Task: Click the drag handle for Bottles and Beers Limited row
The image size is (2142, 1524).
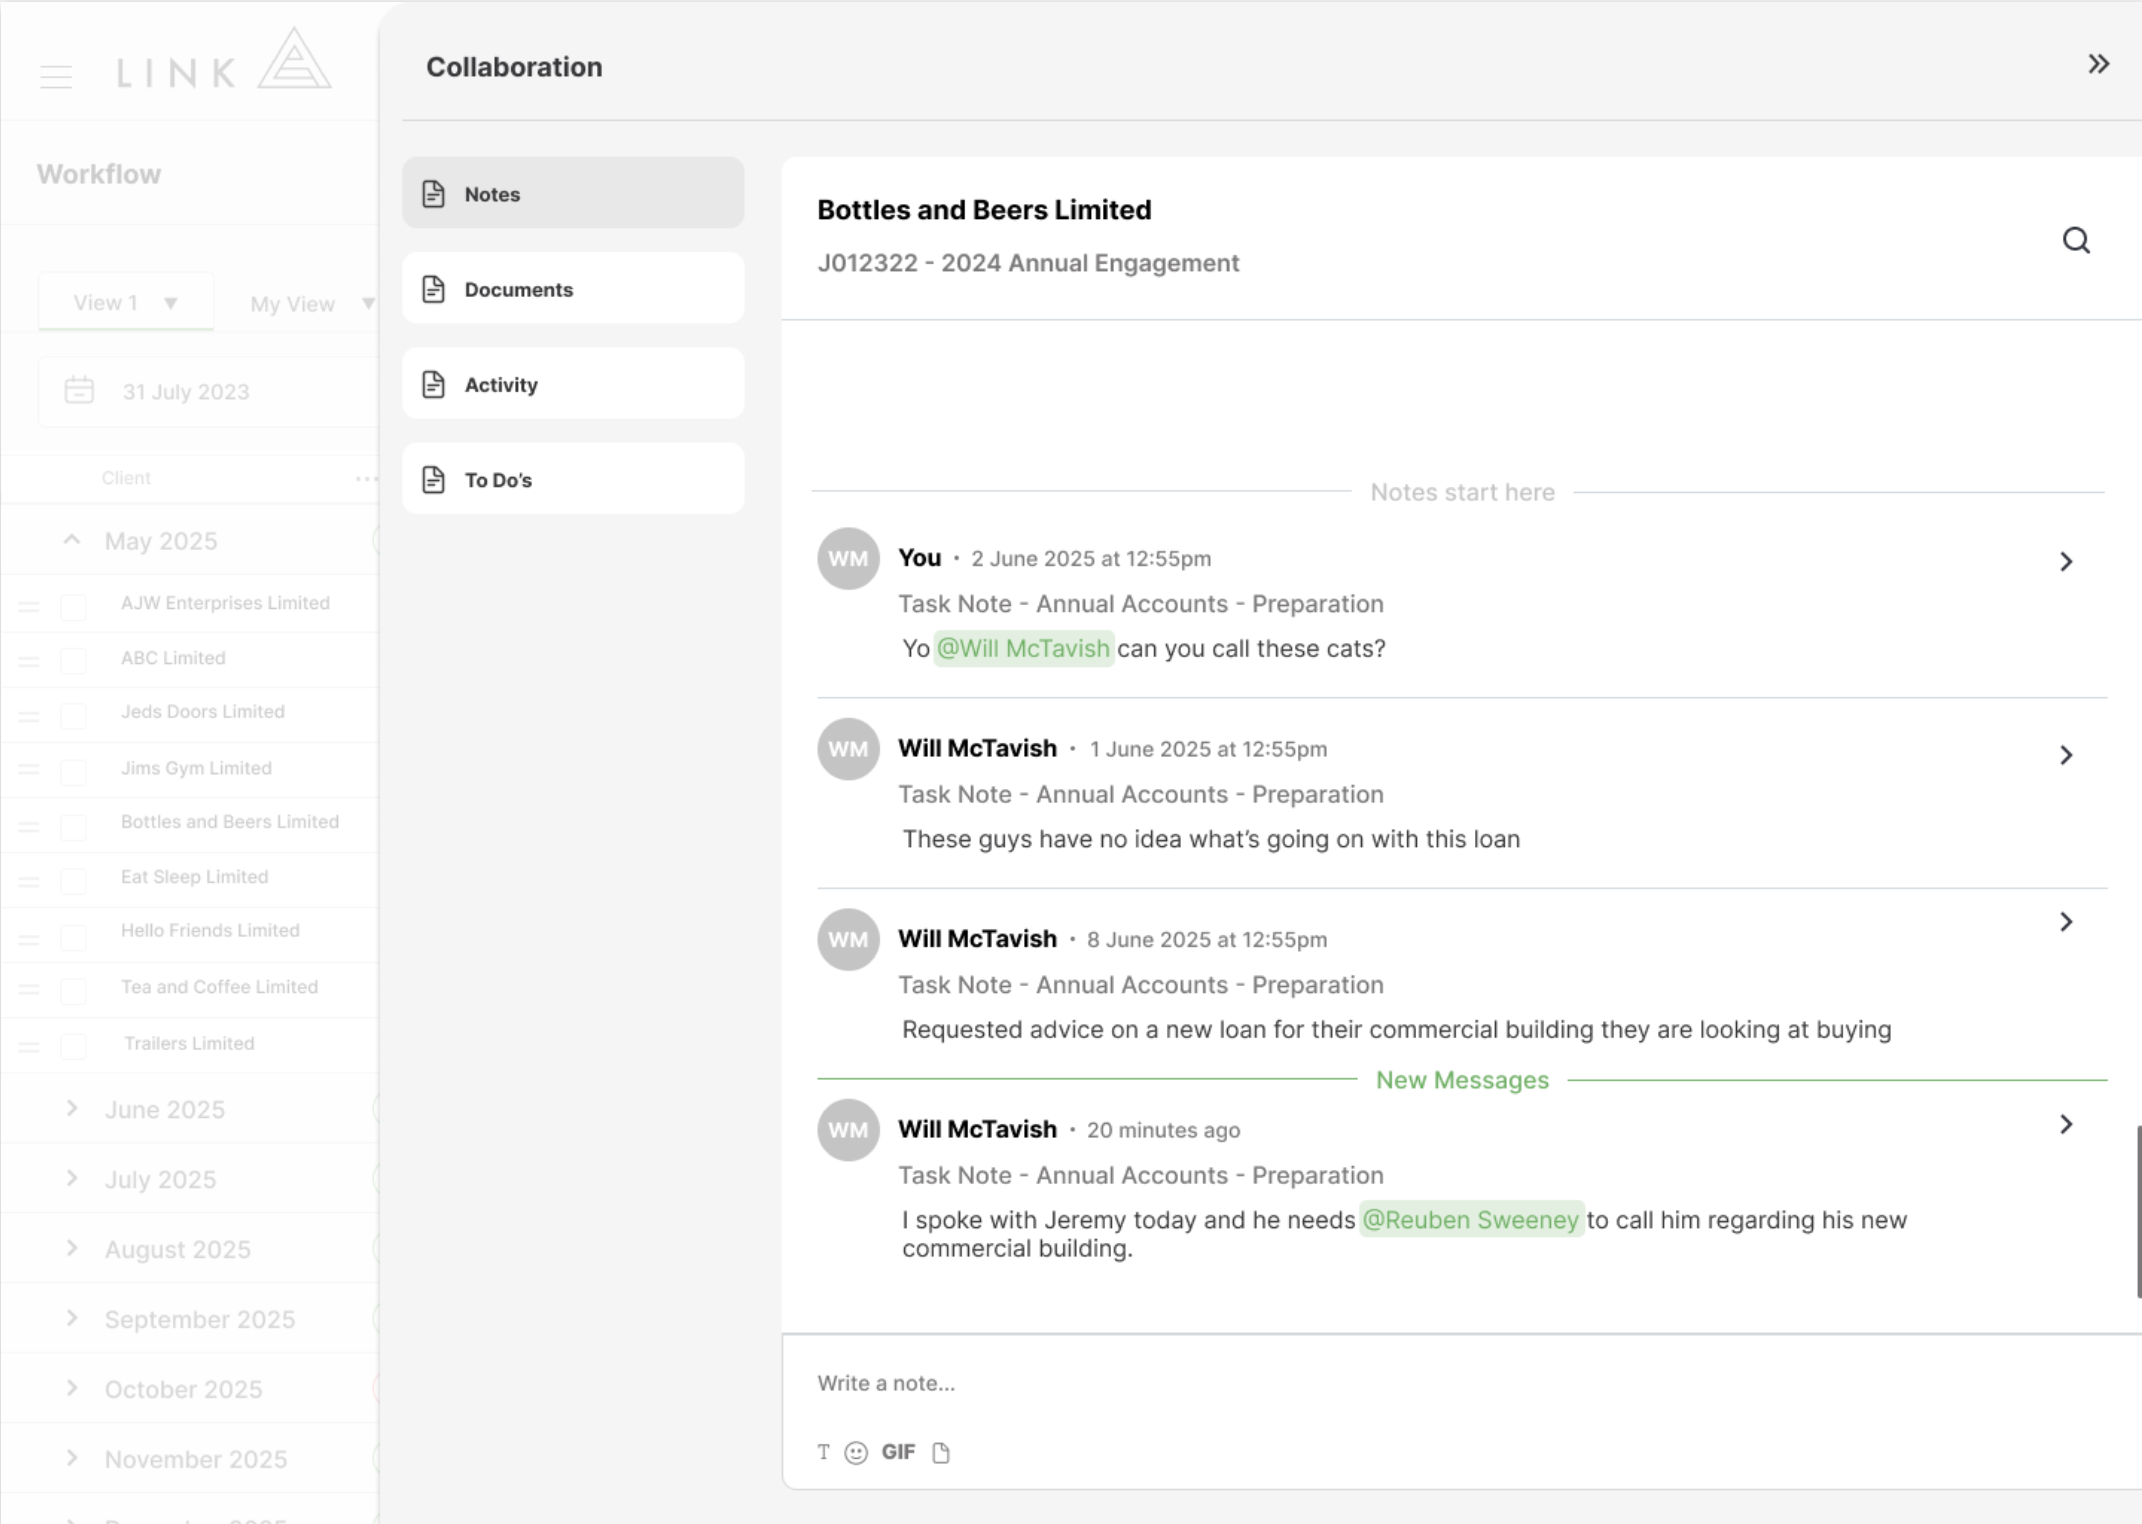Action: click(x=29, y=826)
